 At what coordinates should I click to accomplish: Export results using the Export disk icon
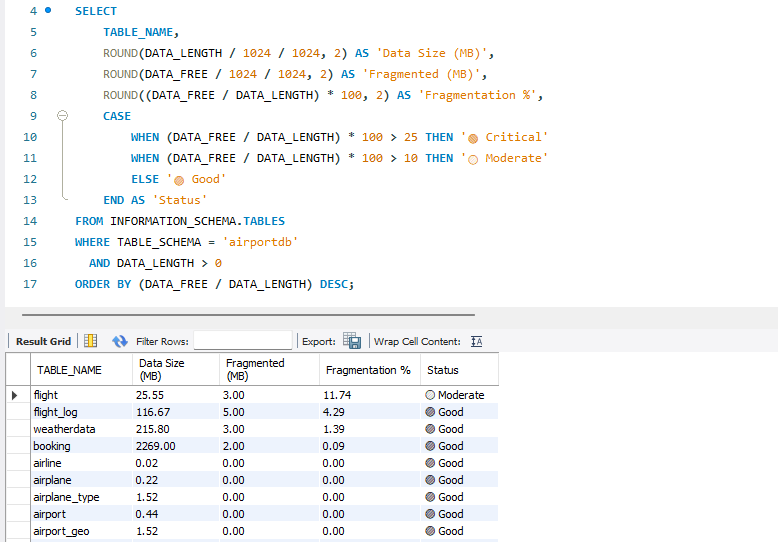[352, 341]
